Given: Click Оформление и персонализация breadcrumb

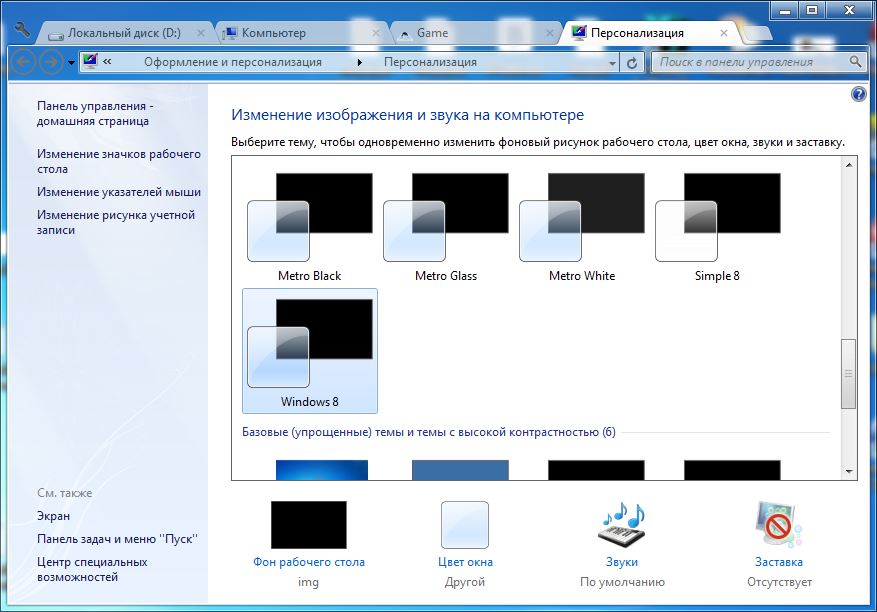Looking at the screenshot, I should point(233,62).
